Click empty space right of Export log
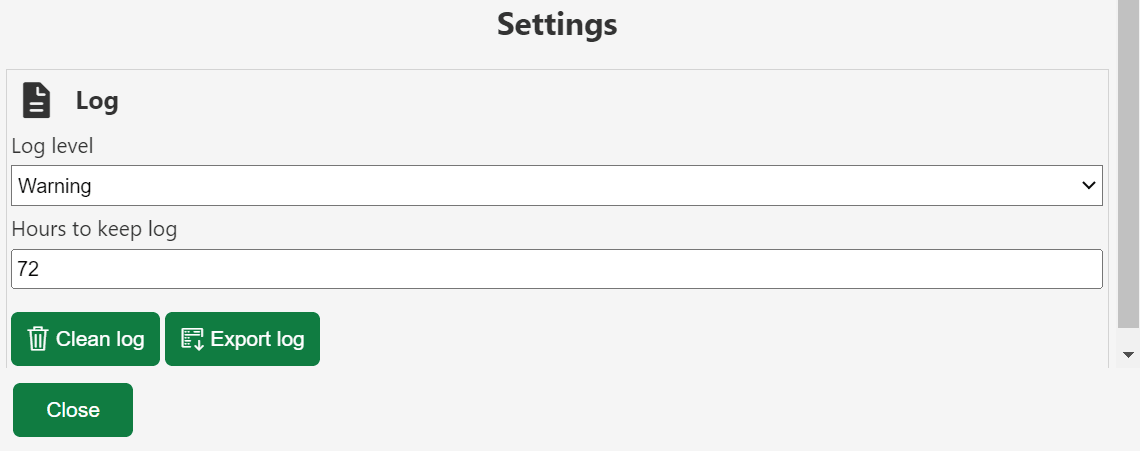Screen dimensions: 1140x451 pos(700,339)
